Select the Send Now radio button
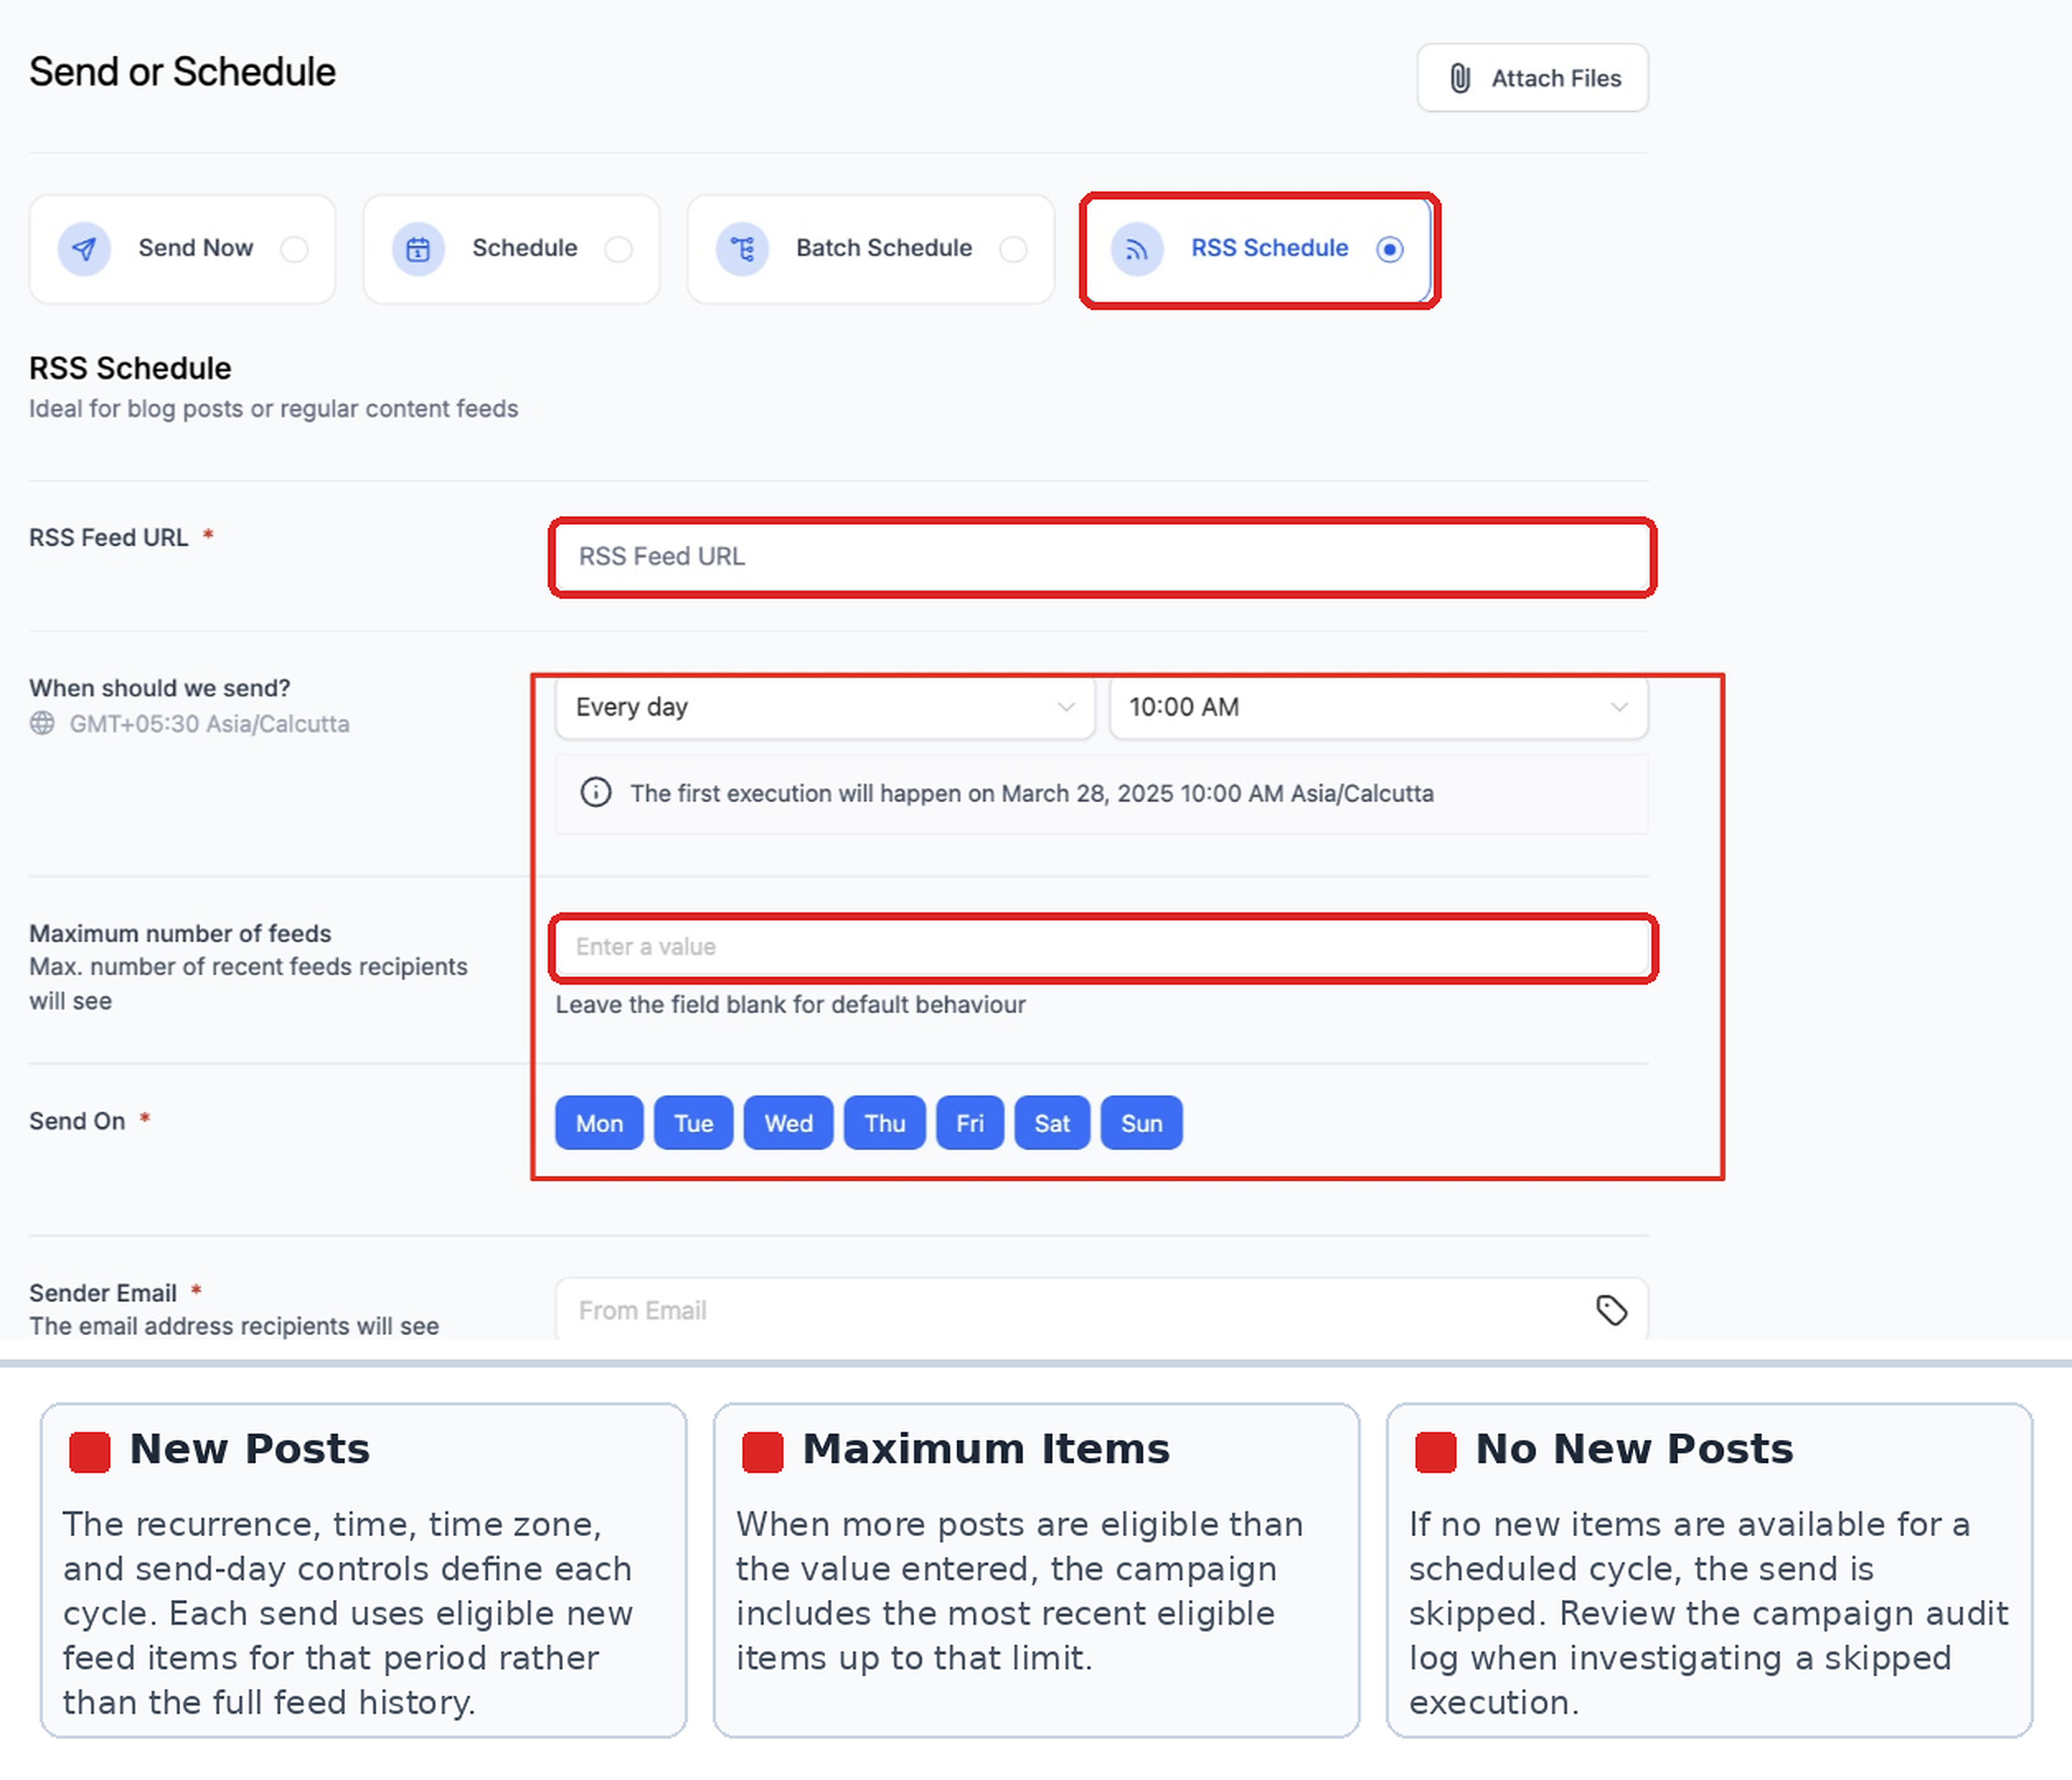 pos(294,249)
